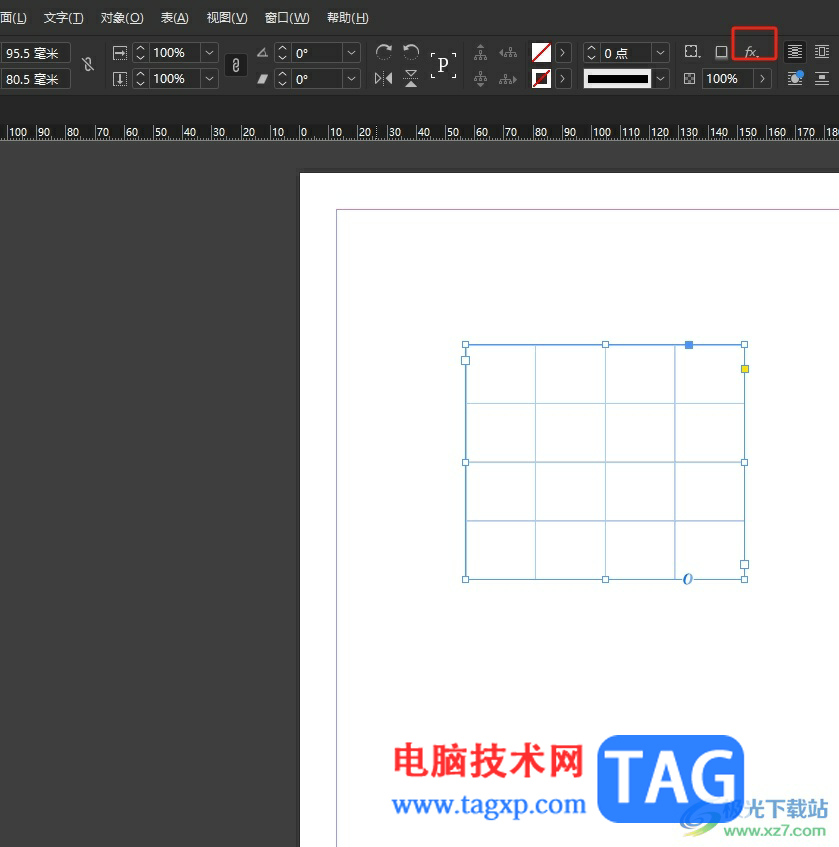Toggle the width and height constrain link
Screen dimensions: 839x847
click(88, 65)
